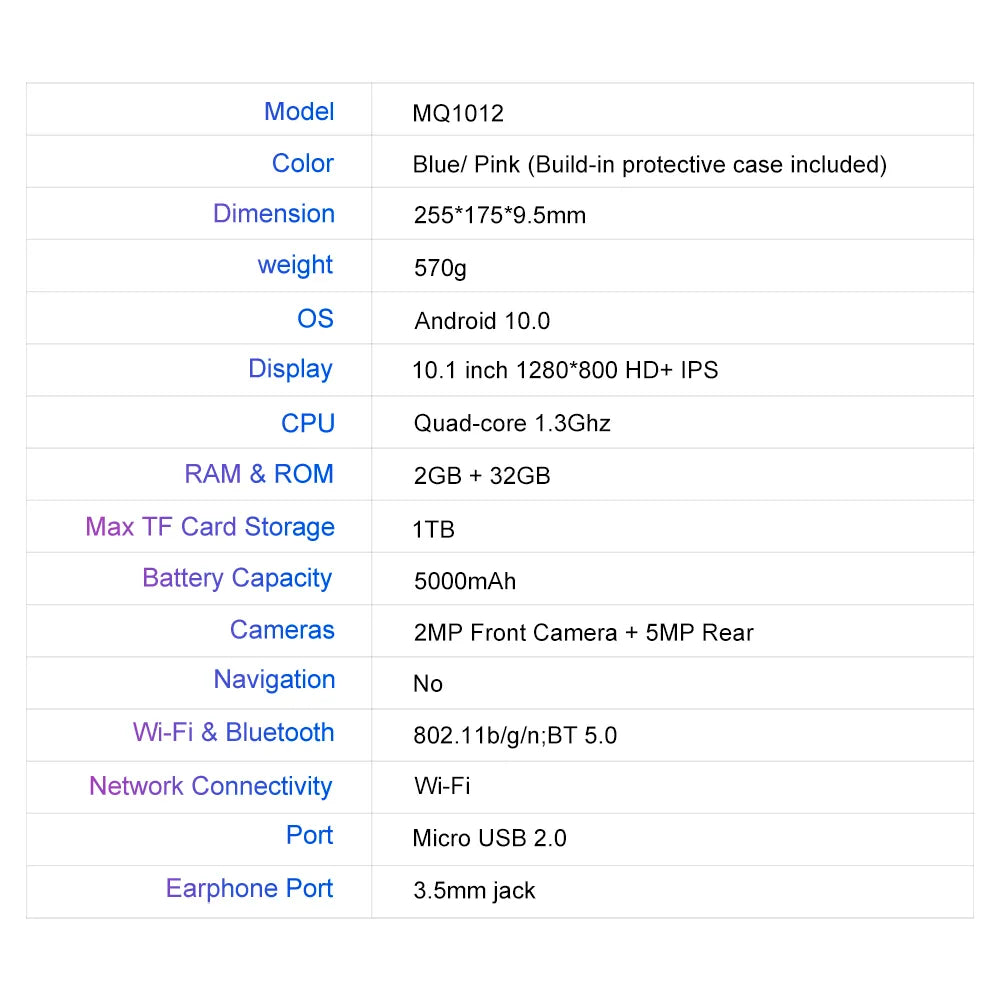Viewport: 1000px width, 1000px height.
Task: Click the 3.5mm jack earphone value
Action: point(474,890)
